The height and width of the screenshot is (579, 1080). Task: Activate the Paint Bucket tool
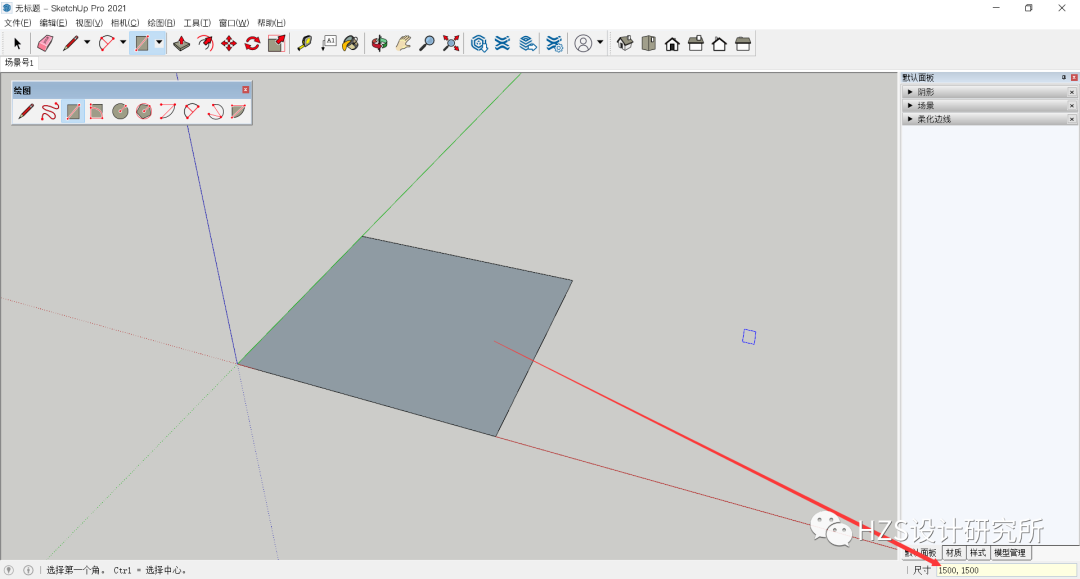pyautogui.click(x=350, y=43)
